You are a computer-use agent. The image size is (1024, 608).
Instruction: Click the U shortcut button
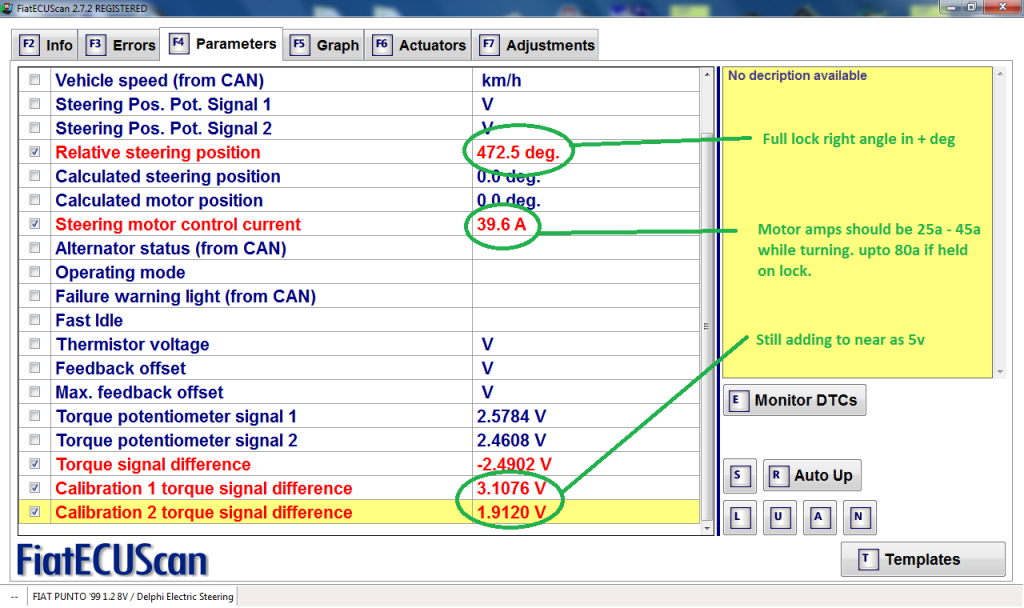click(x=778, y=518)
